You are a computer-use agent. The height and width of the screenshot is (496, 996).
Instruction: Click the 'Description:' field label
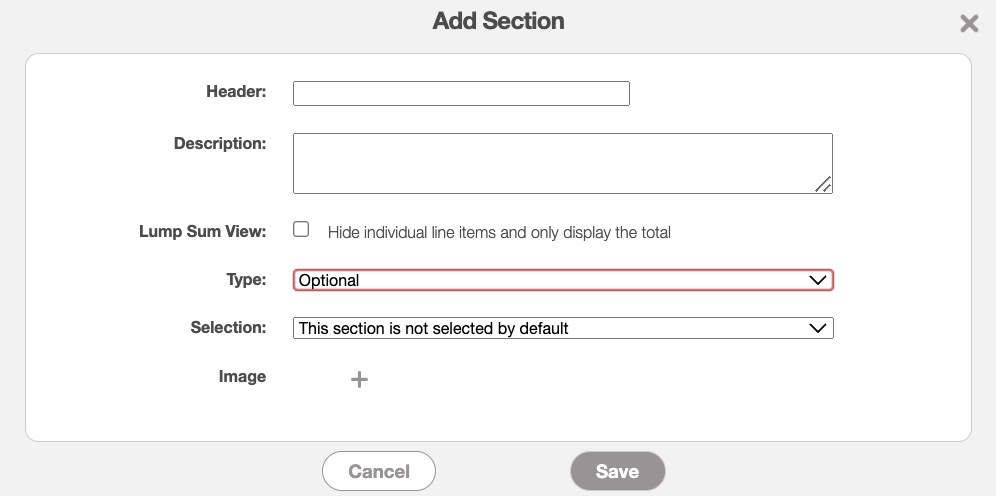(220, 143)
